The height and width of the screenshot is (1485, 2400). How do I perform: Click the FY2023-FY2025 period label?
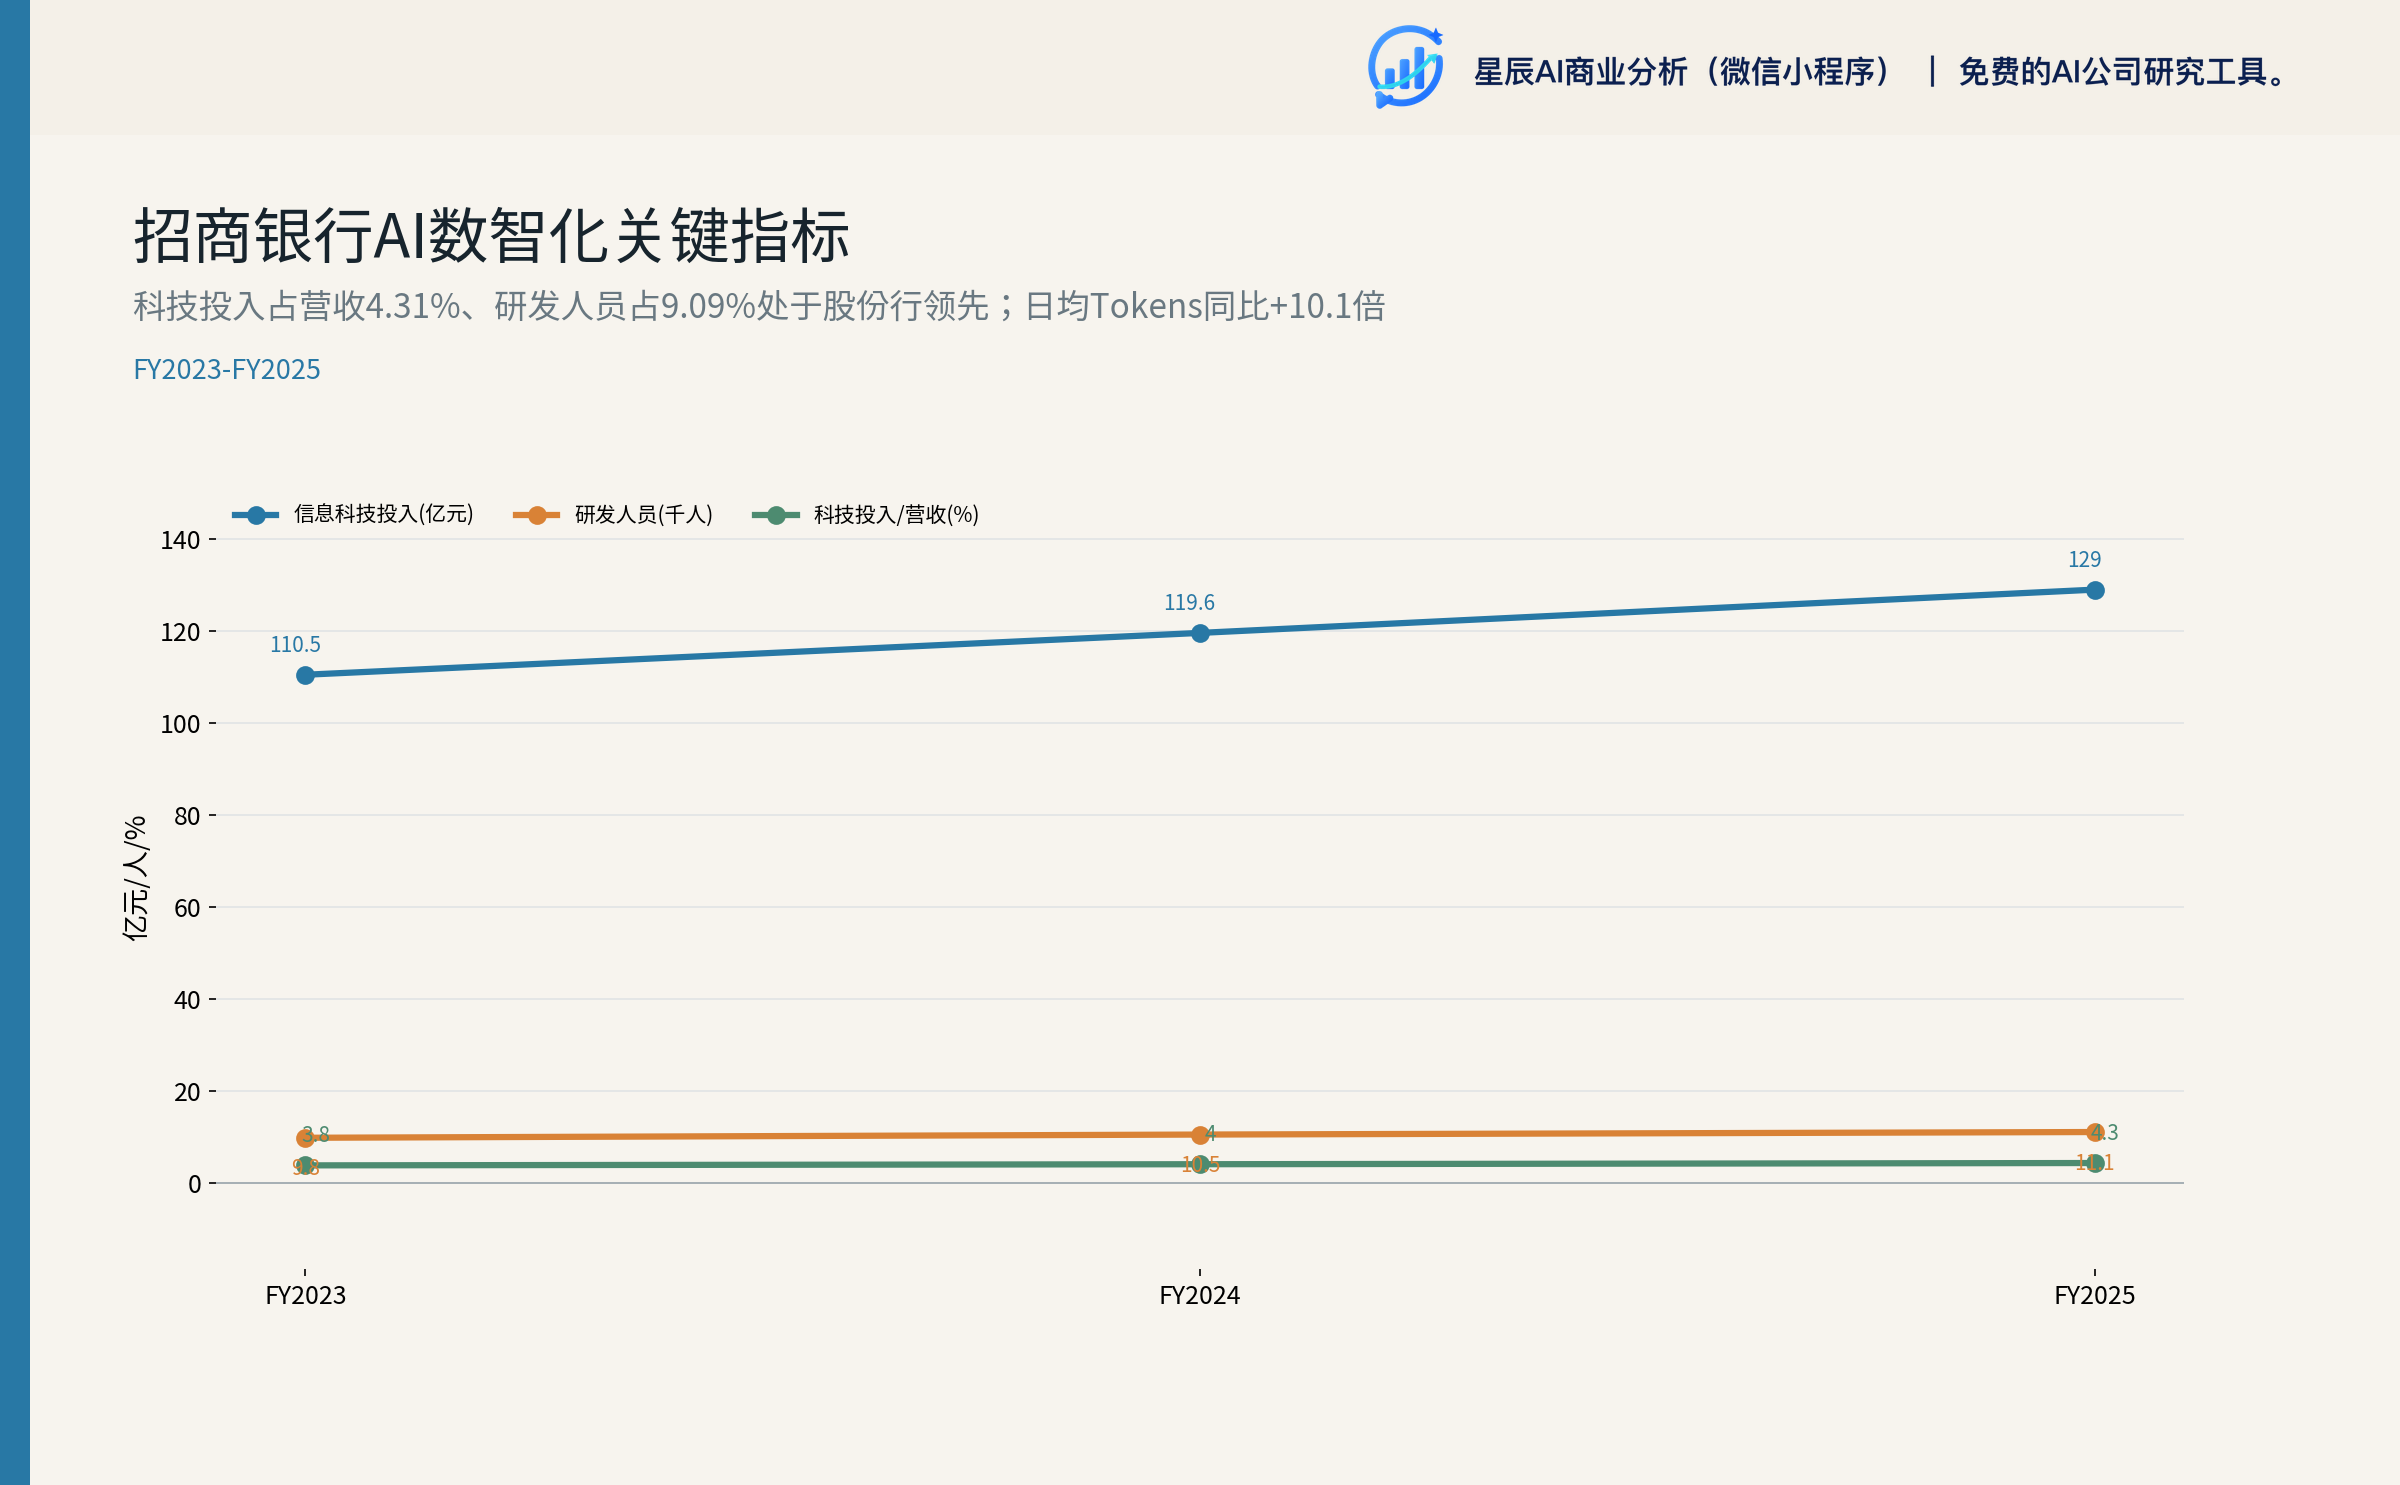pyautogui.click(x=227, y=369)
